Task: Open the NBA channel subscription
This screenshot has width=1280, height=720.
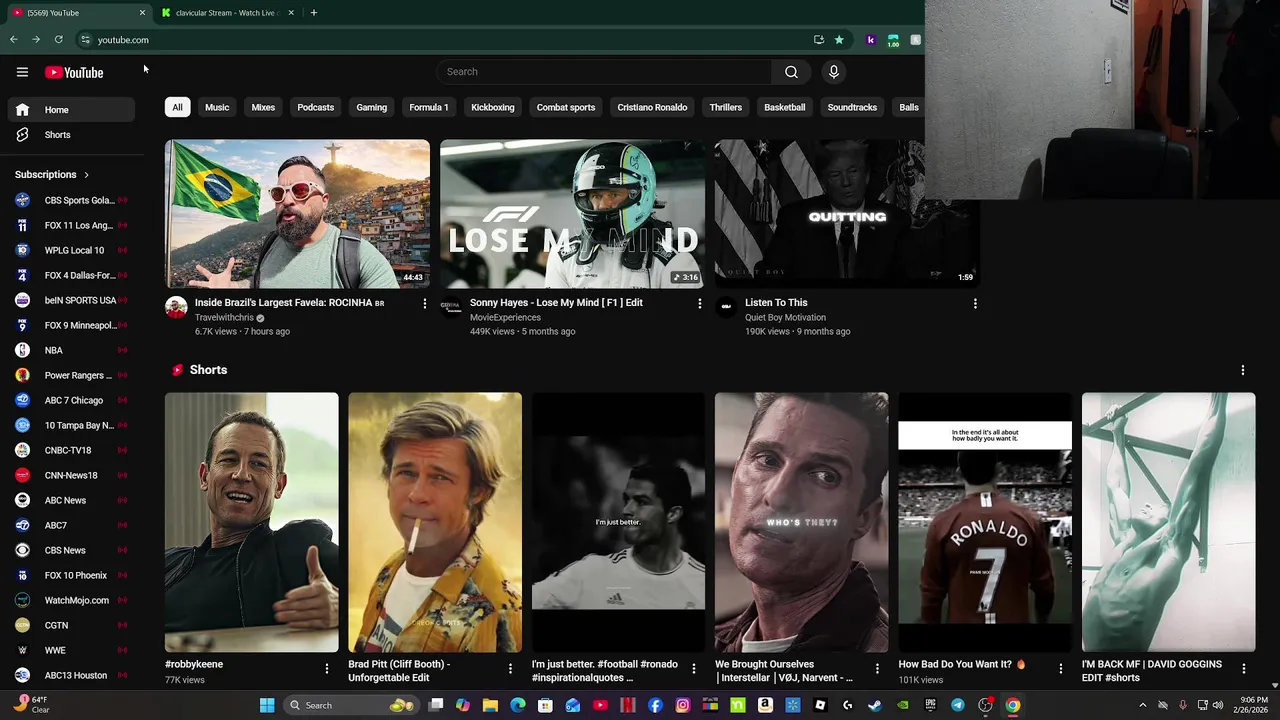Action: pos(70,350)
